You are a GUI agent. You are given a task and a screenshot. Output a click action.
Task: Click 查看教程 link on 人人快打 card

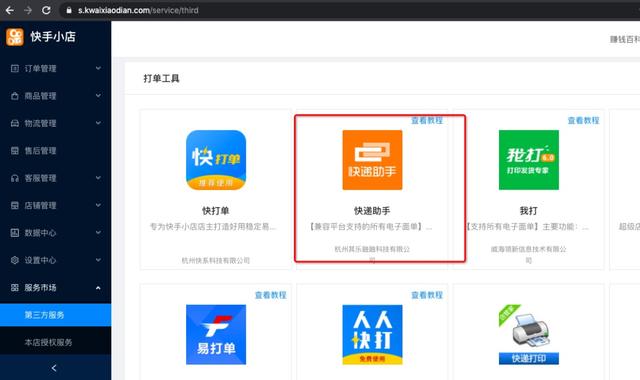point(427,295)
